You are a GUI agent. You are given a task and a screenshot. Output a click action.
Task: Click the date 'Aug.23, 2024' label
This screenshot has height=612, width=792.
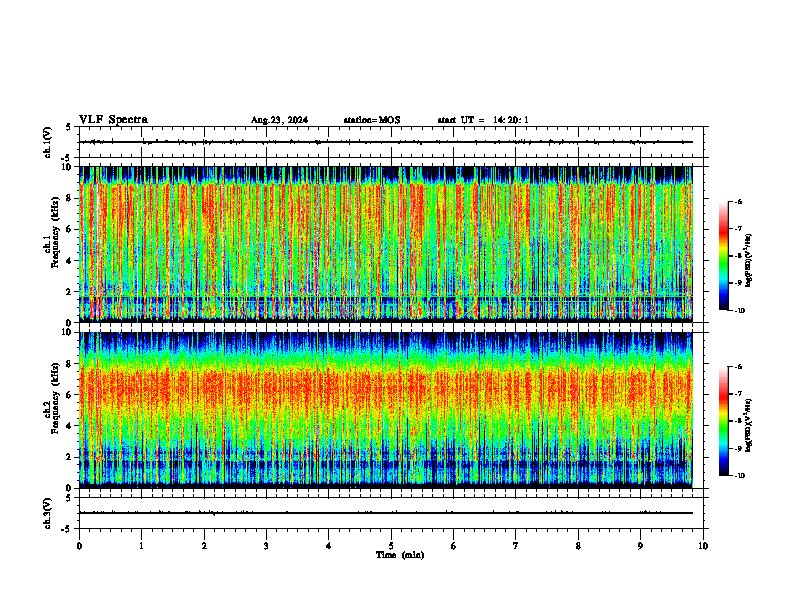(x=279, y=120)
